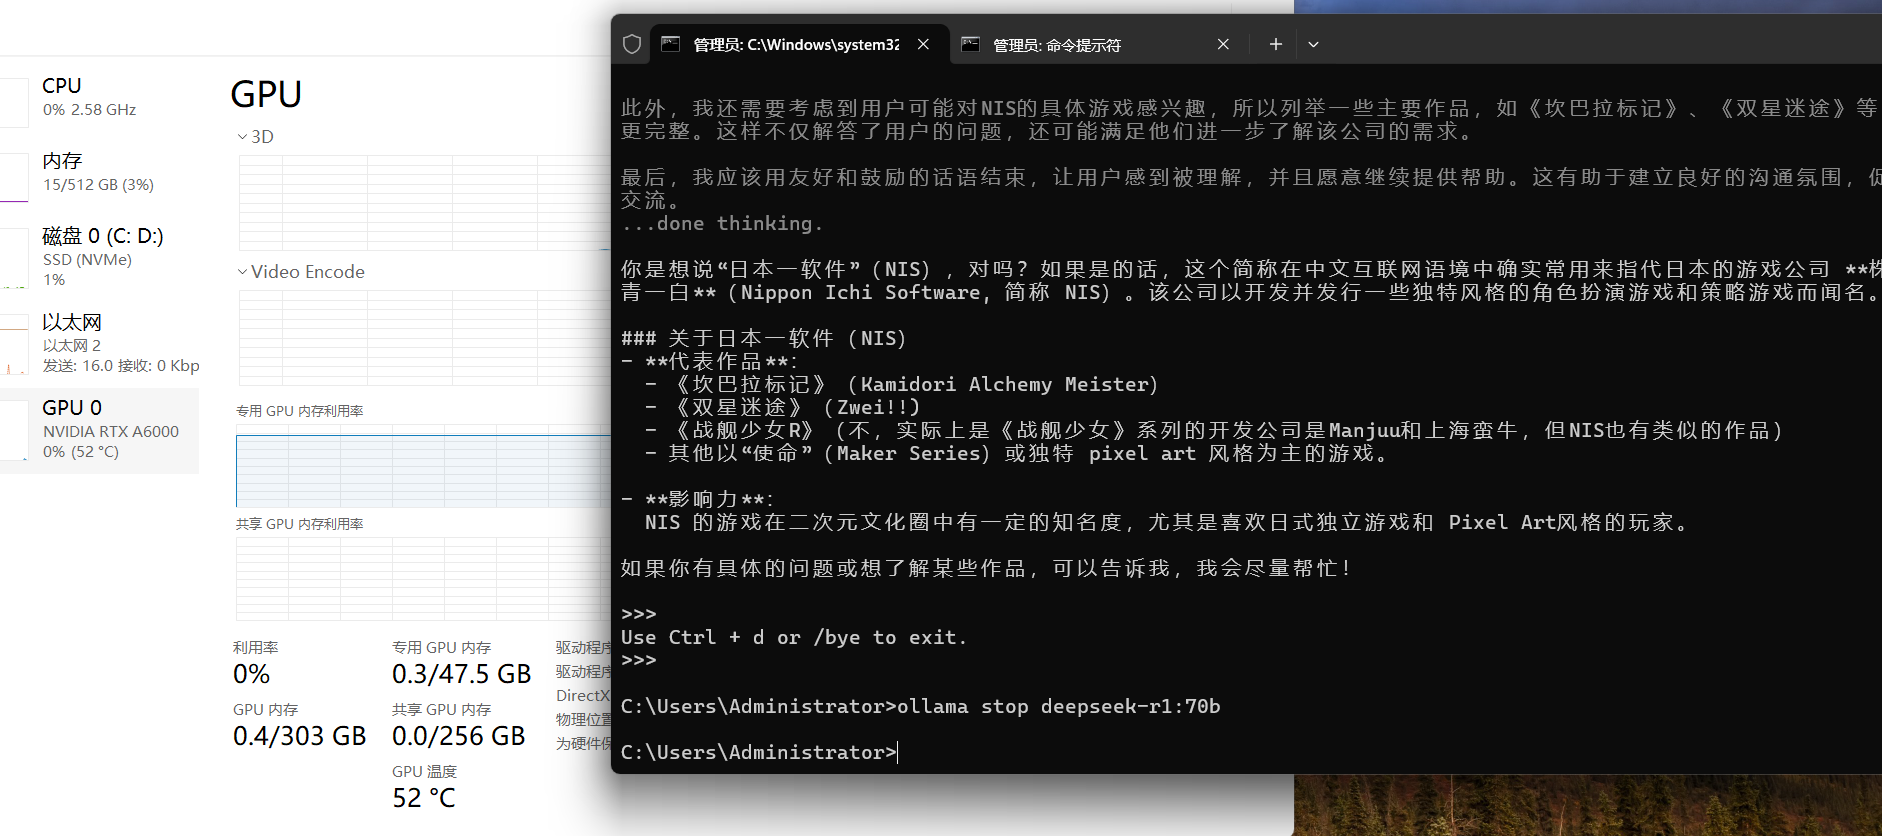This screenshot has height=836, width=1882.
Task: Select CPU in Task Manager sidebar
Action: (100, 97)
